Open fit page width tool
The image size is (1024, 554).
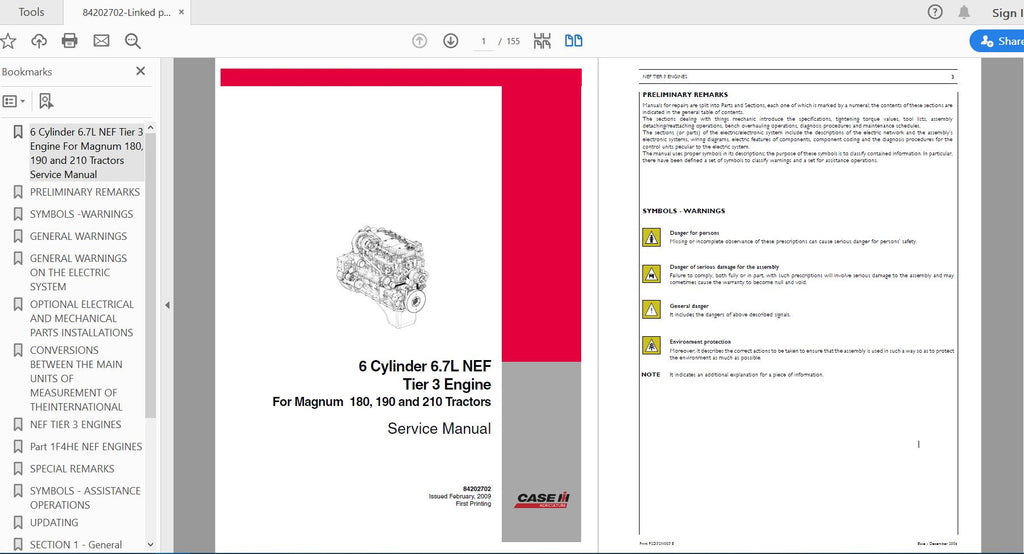point(542,41)
